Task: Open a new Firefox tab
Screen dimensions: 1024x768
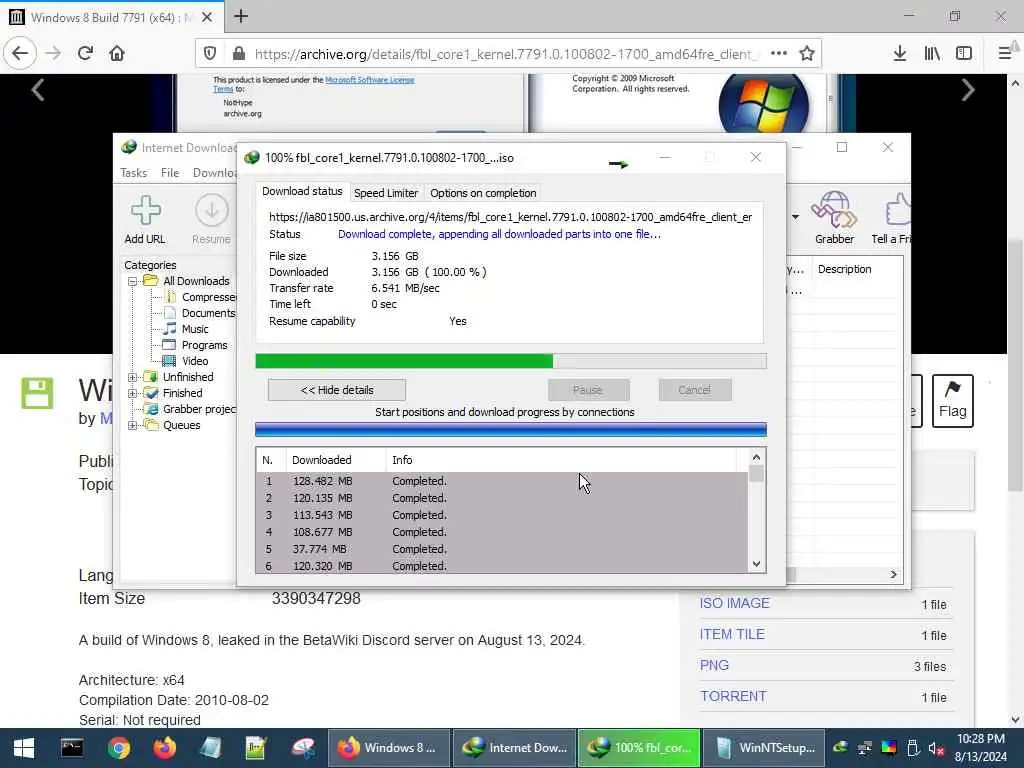Action: pos(241,16)
